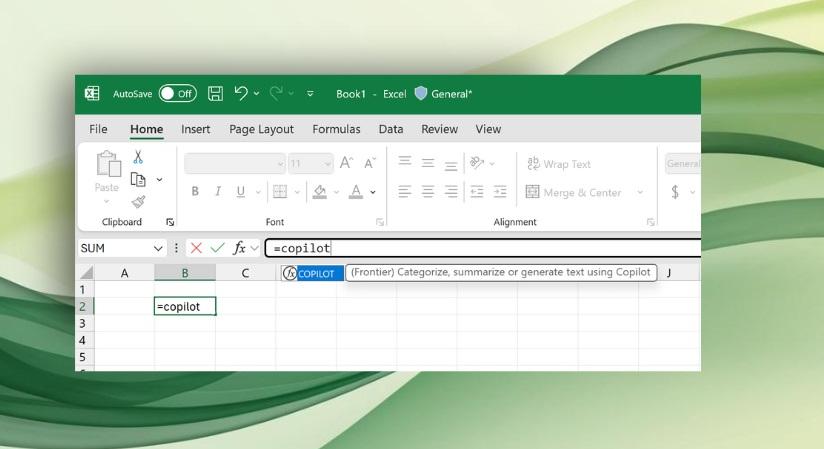Image resolution: width=824 pixels, height=449 pixels.
Task: Save the workbook with floppy disk icon
Action: click(215, 94)
